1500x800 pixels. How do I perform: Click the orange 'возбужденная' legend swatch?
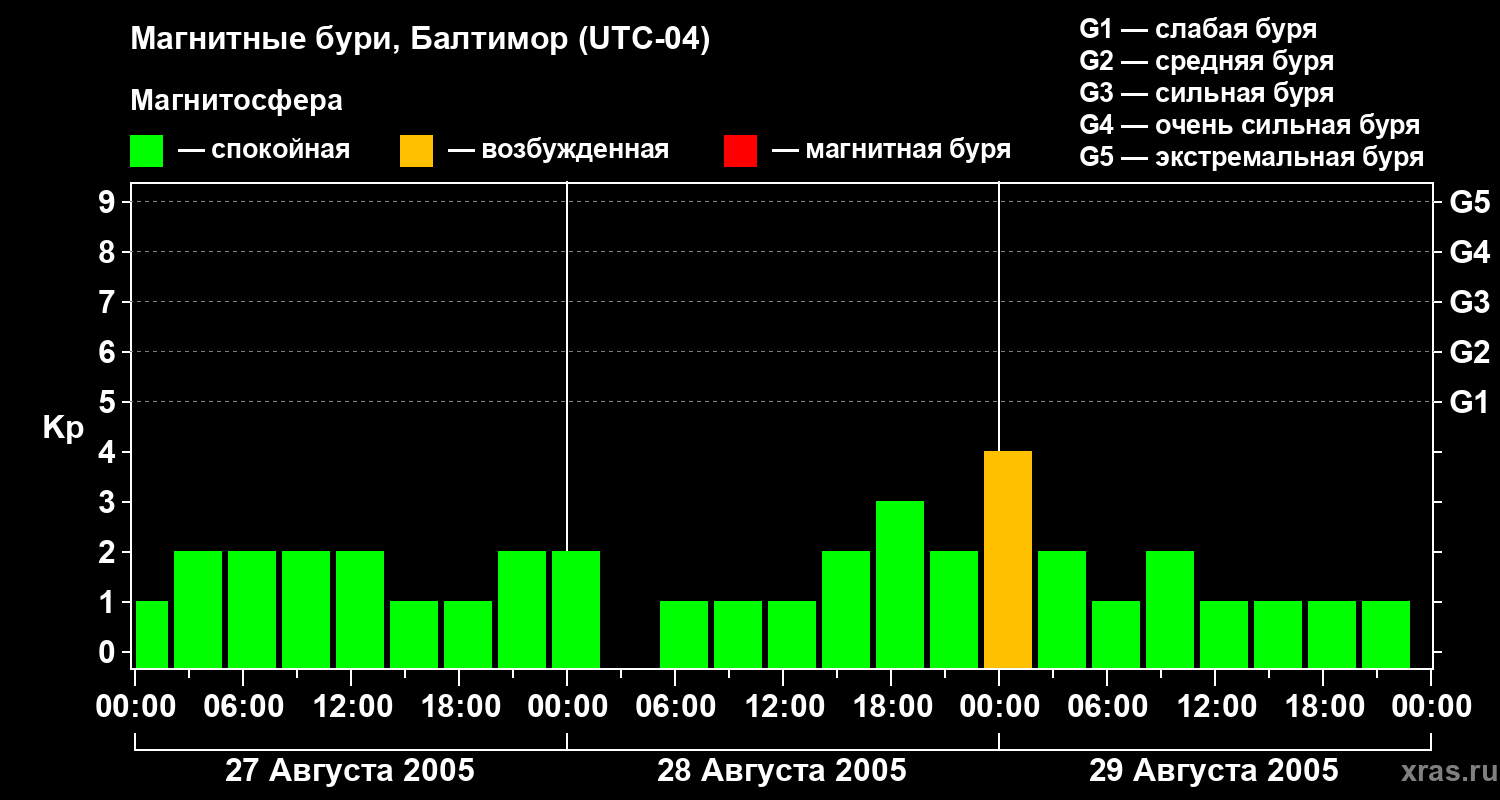click(x=416, y=151)
